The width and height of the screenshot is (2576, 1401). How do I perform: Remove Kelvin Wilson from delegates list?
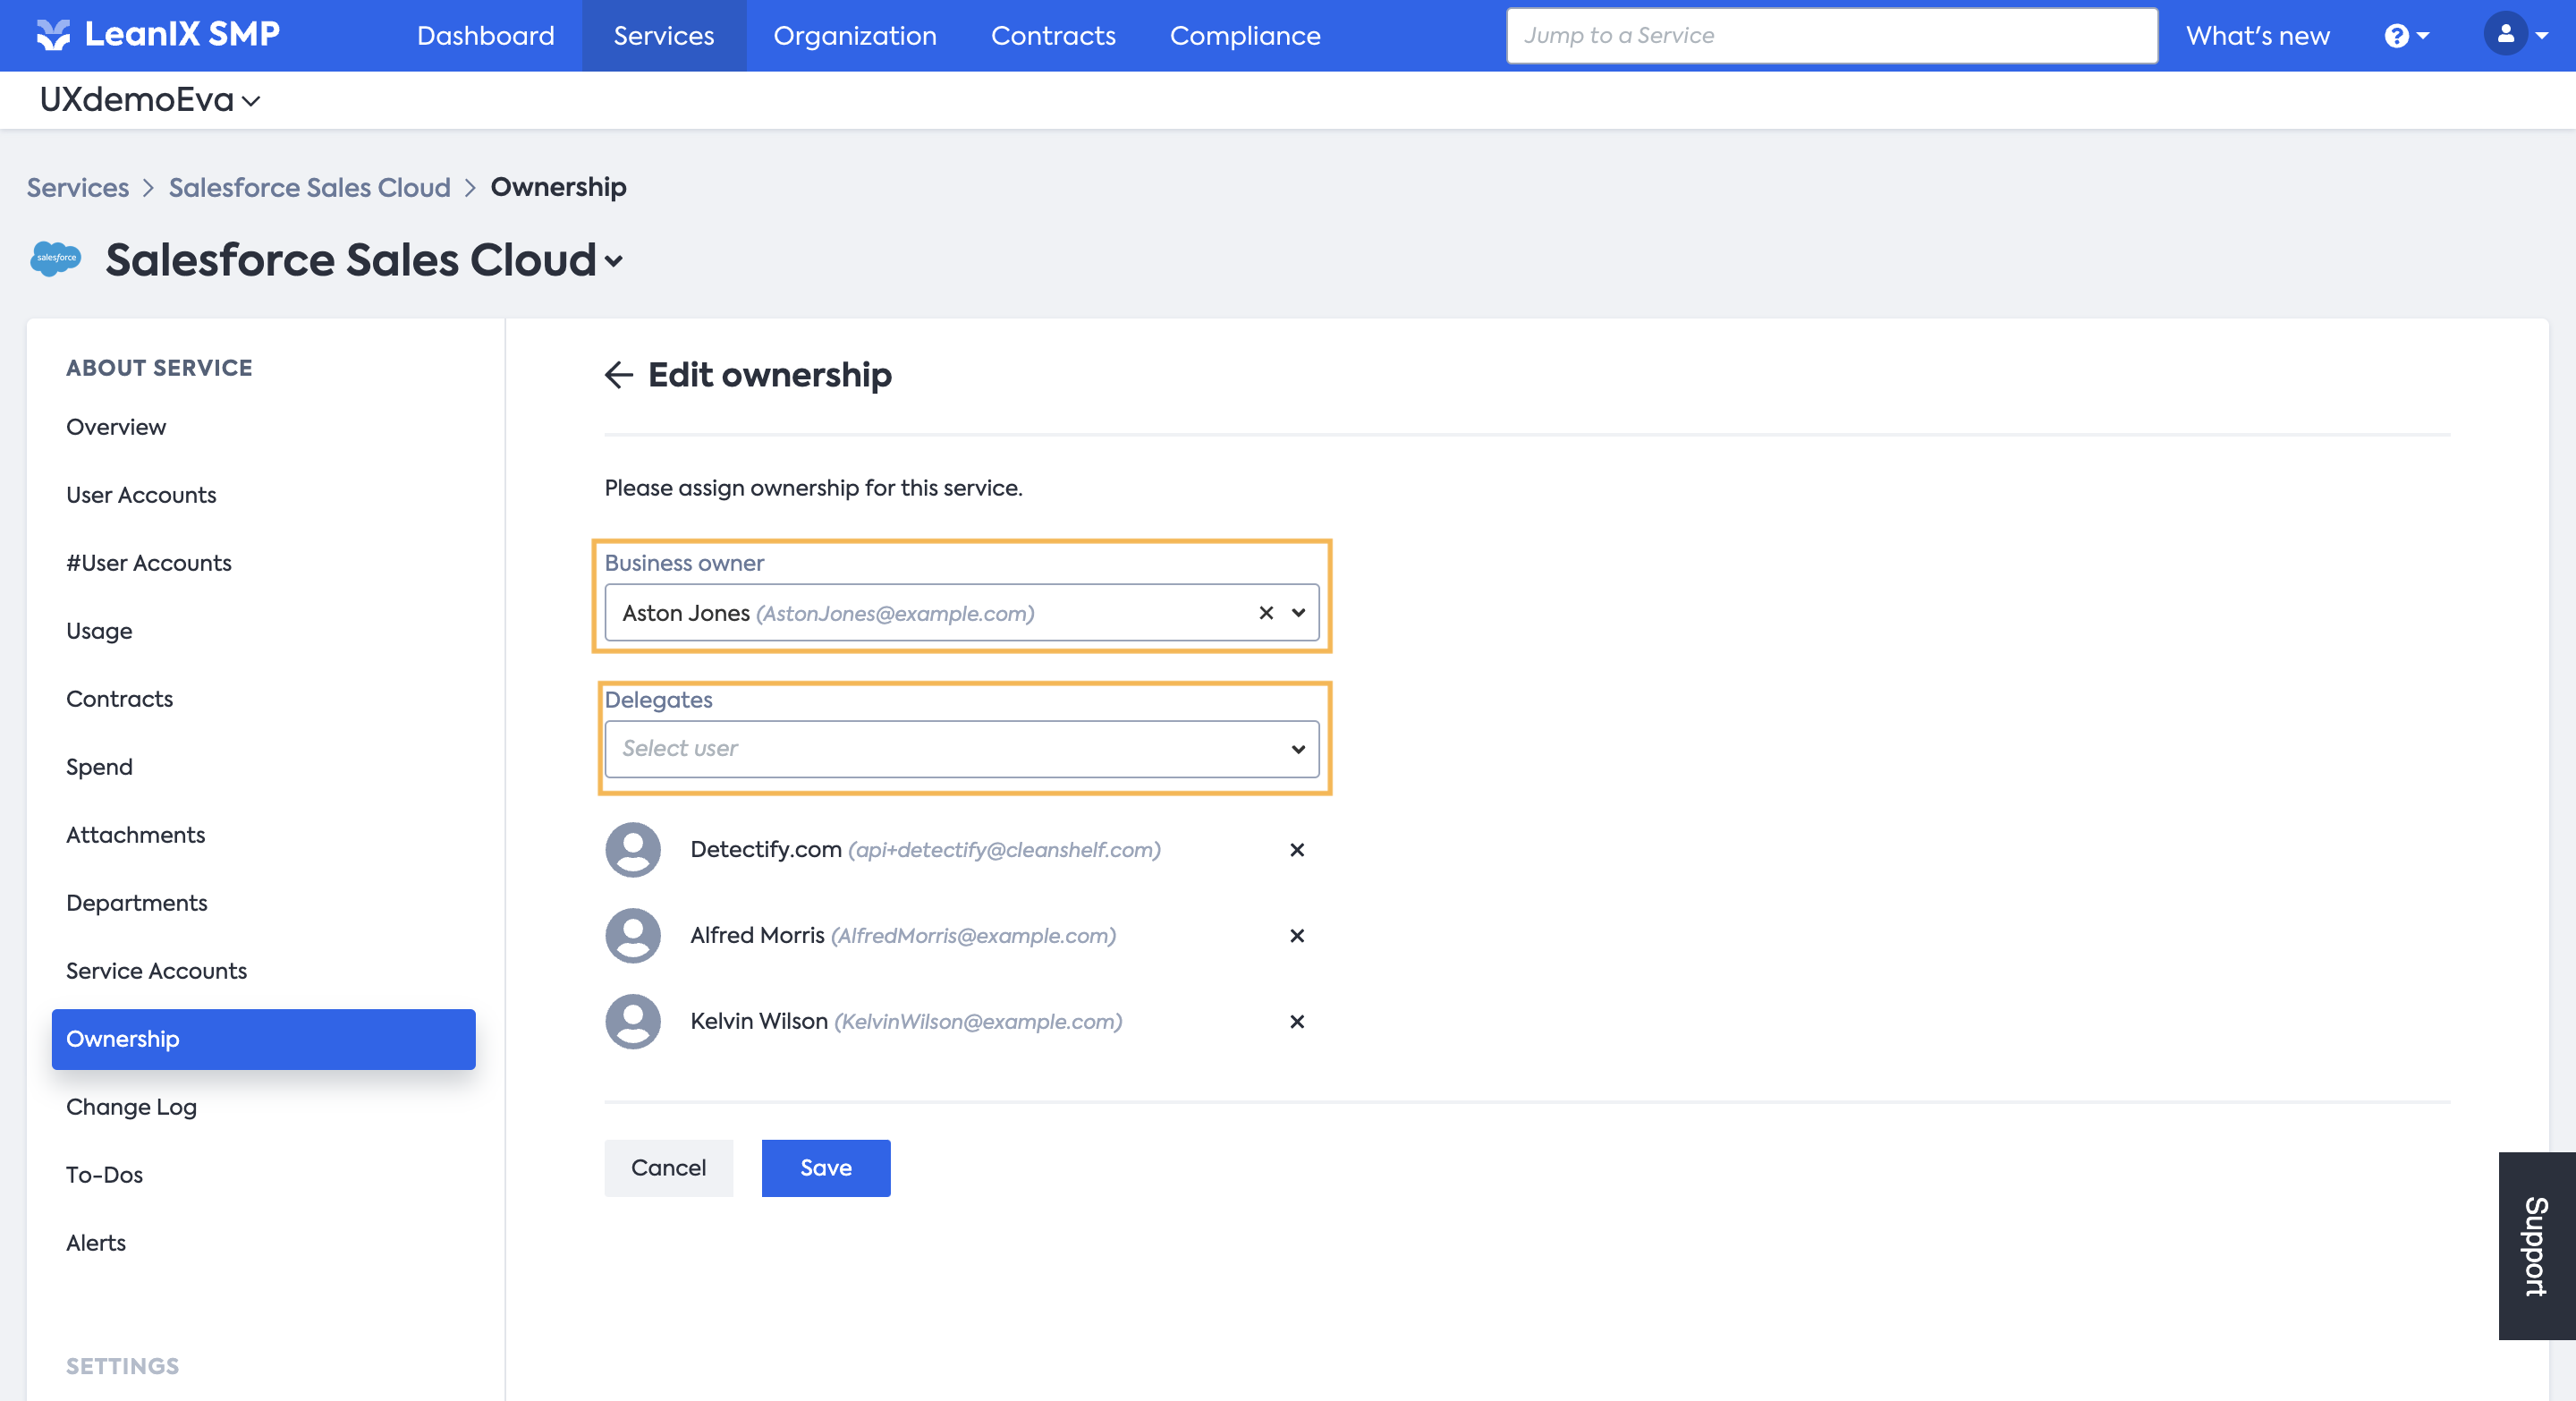1297,1022
